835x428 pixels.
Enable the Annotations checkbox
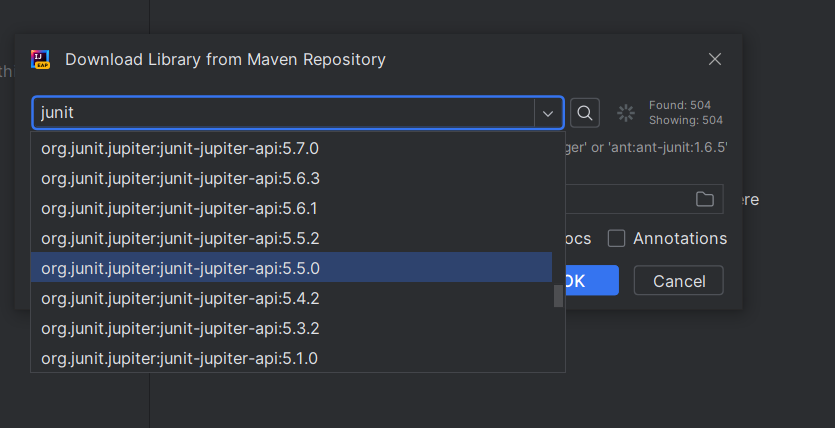click(x=616, y=238)
